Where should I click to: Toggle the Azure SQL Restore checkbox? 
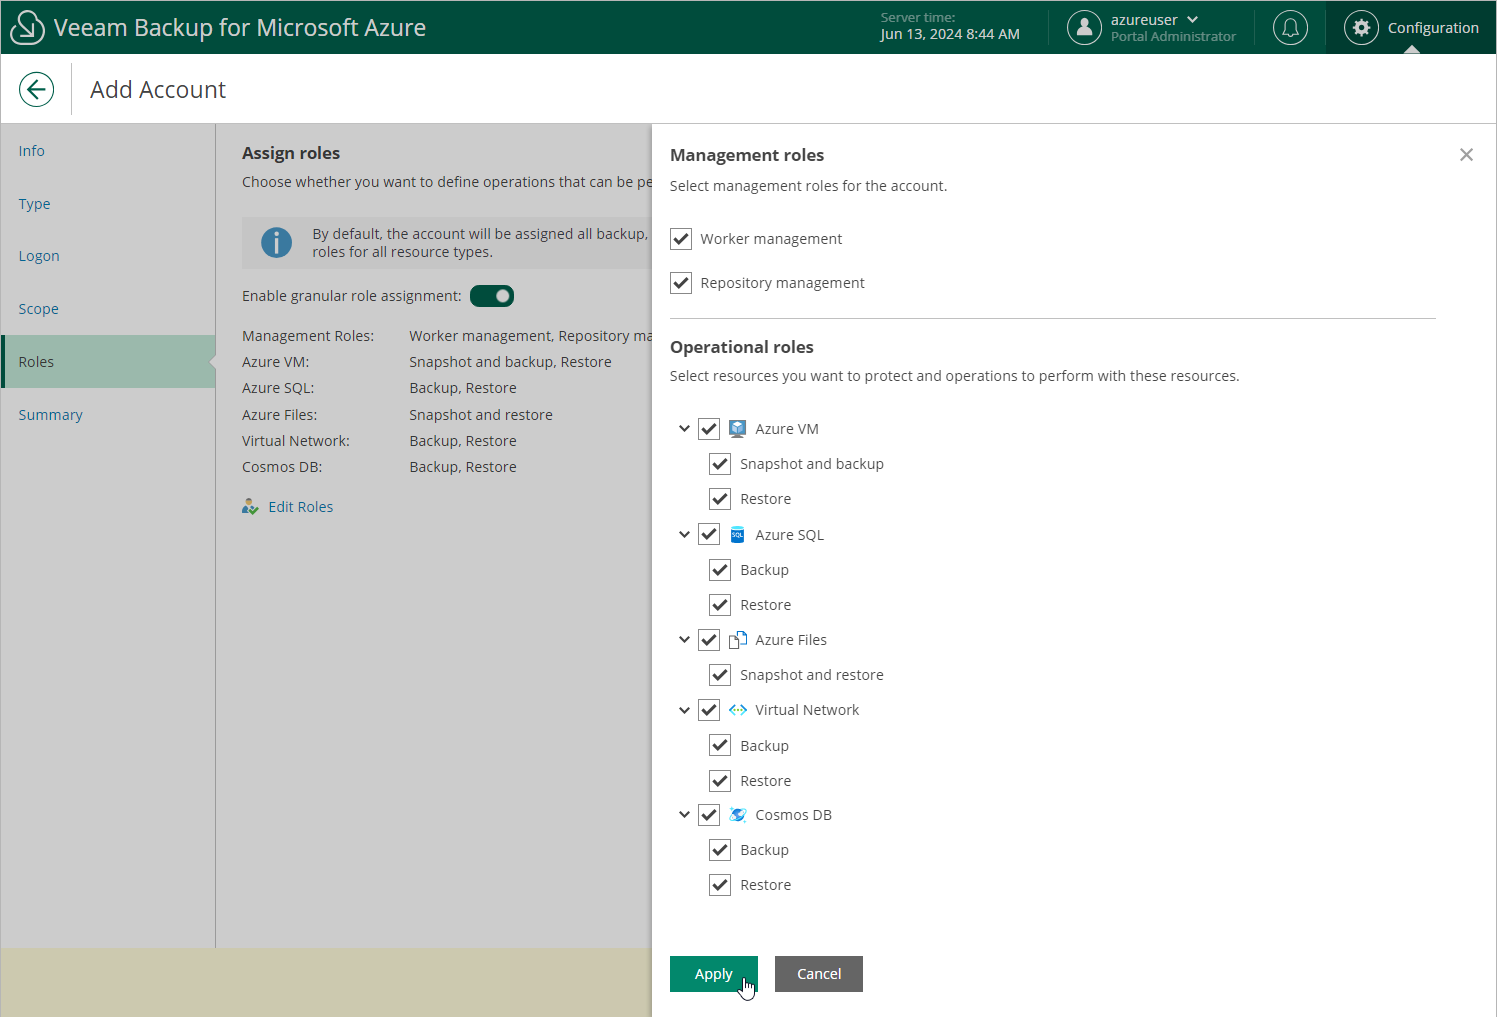[720, 605]
